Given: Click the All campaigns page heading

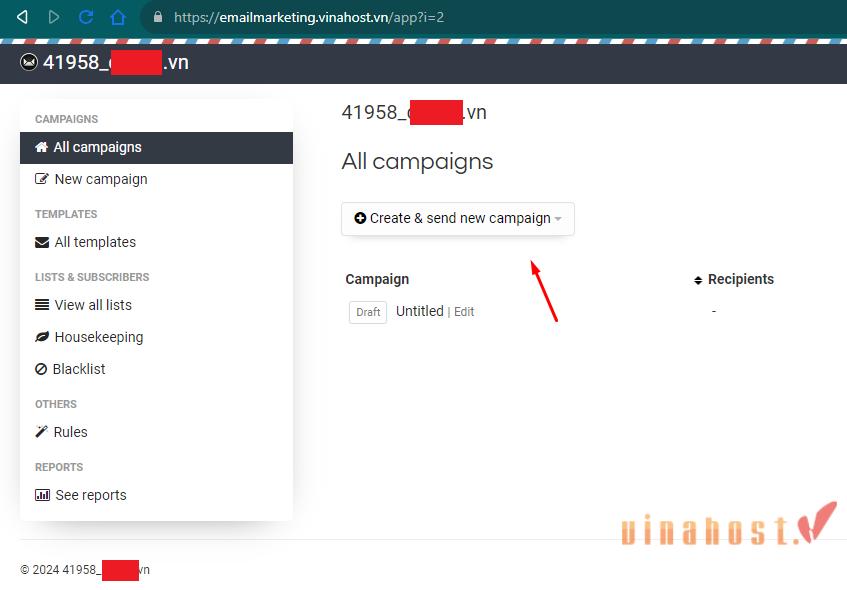Looking at the screenshot, I should 417,162.
